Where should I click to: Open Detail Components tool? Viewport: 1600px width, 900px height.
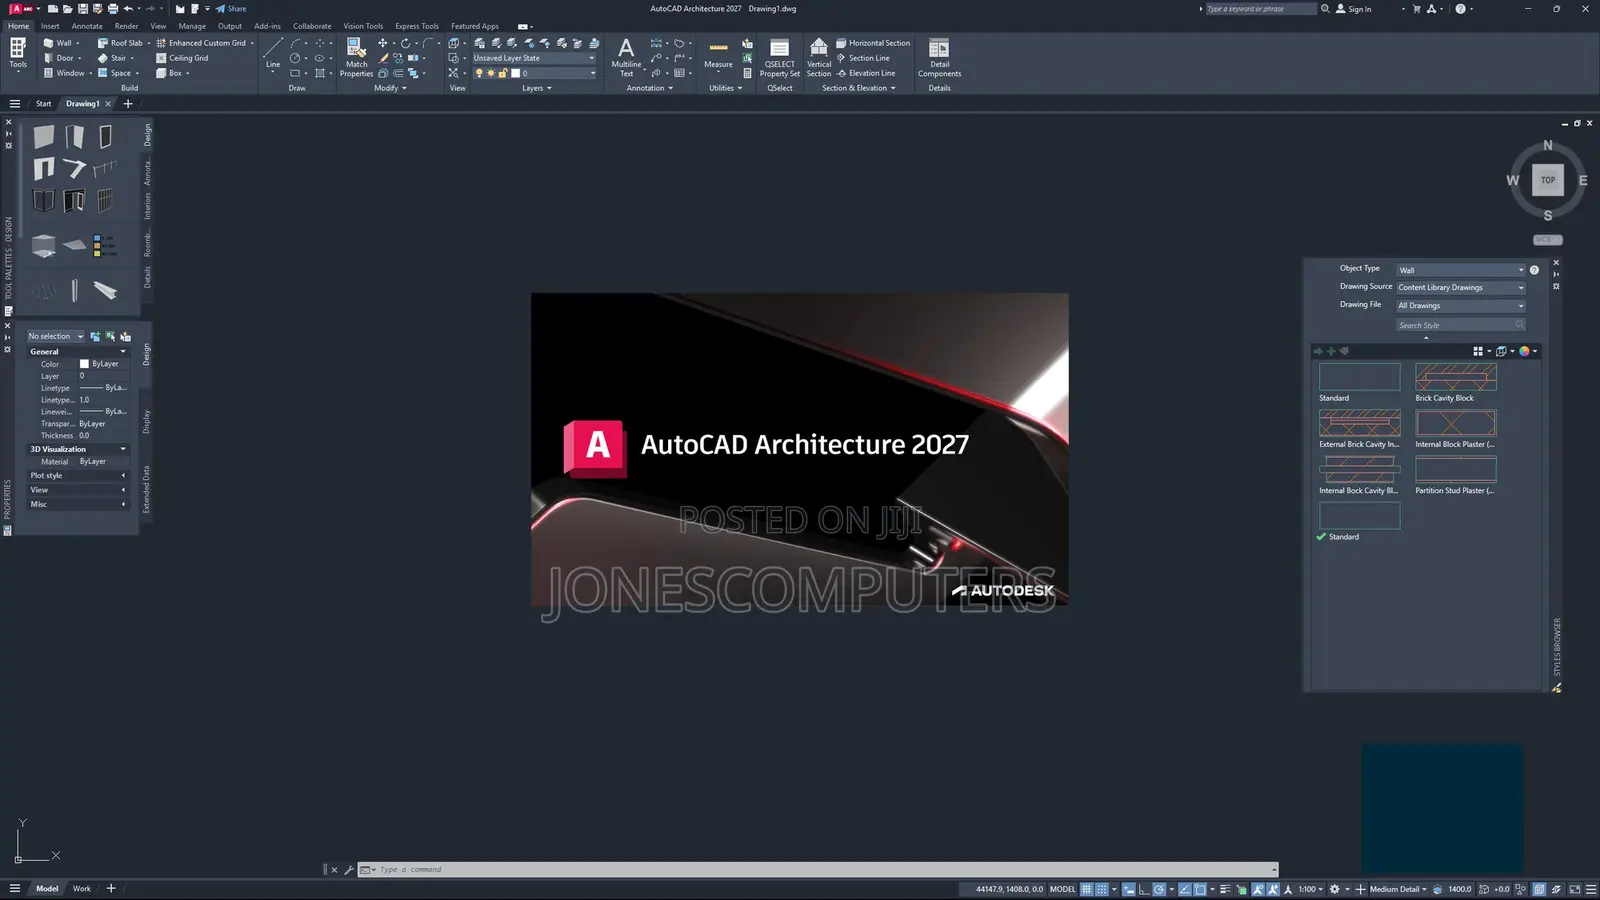click(939, 57)
